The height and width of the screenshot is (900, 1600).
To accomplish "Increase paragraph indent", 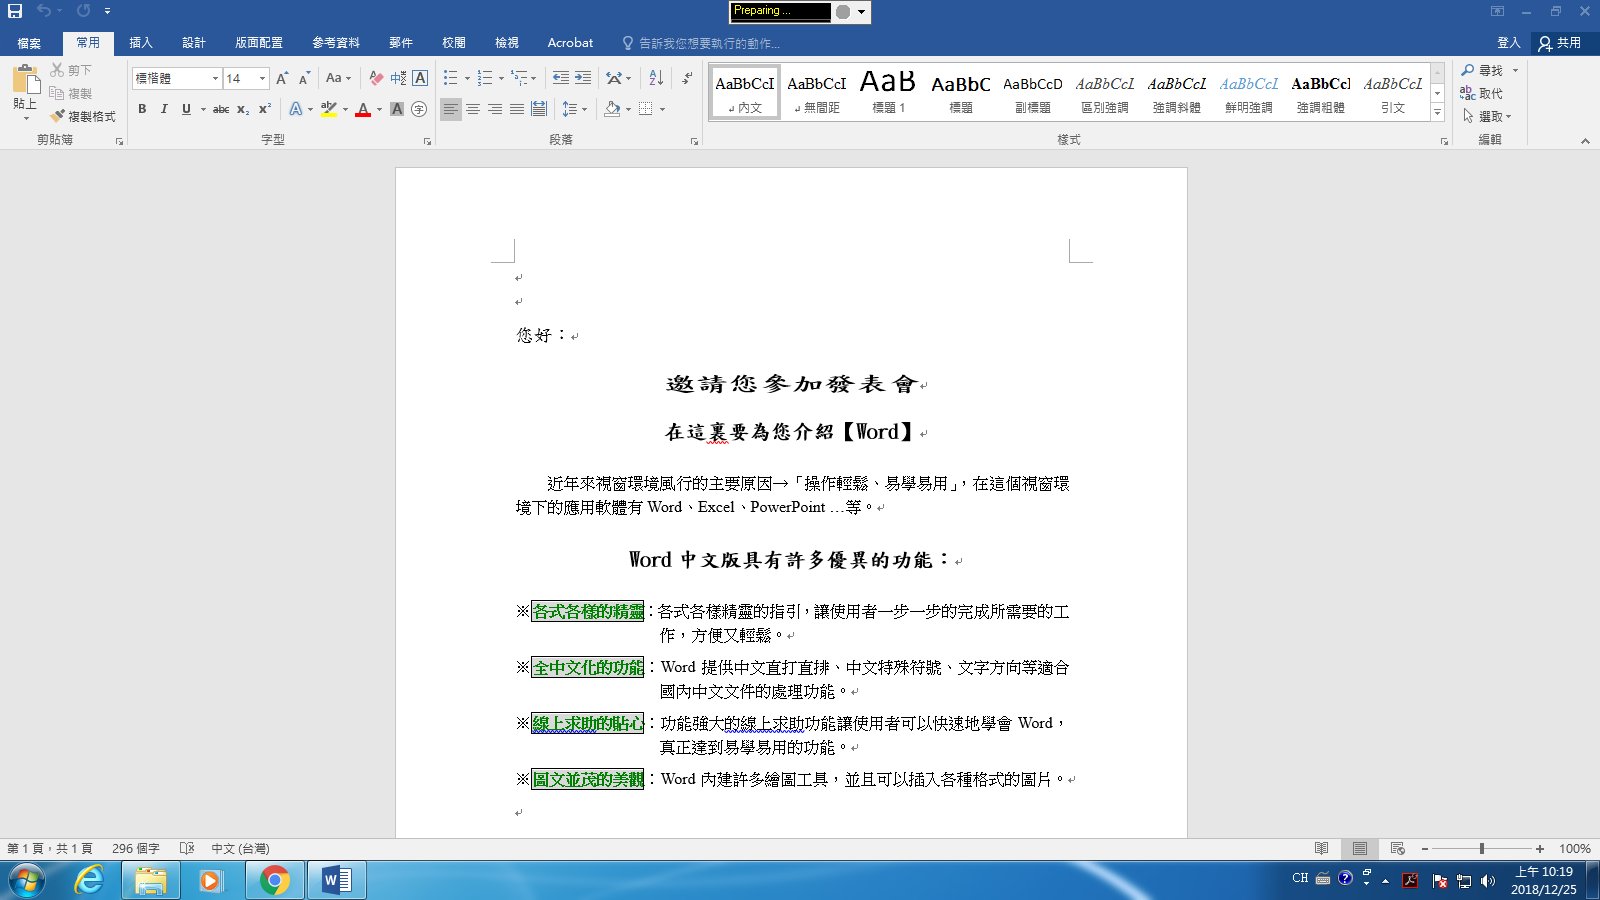I will 583,78.
